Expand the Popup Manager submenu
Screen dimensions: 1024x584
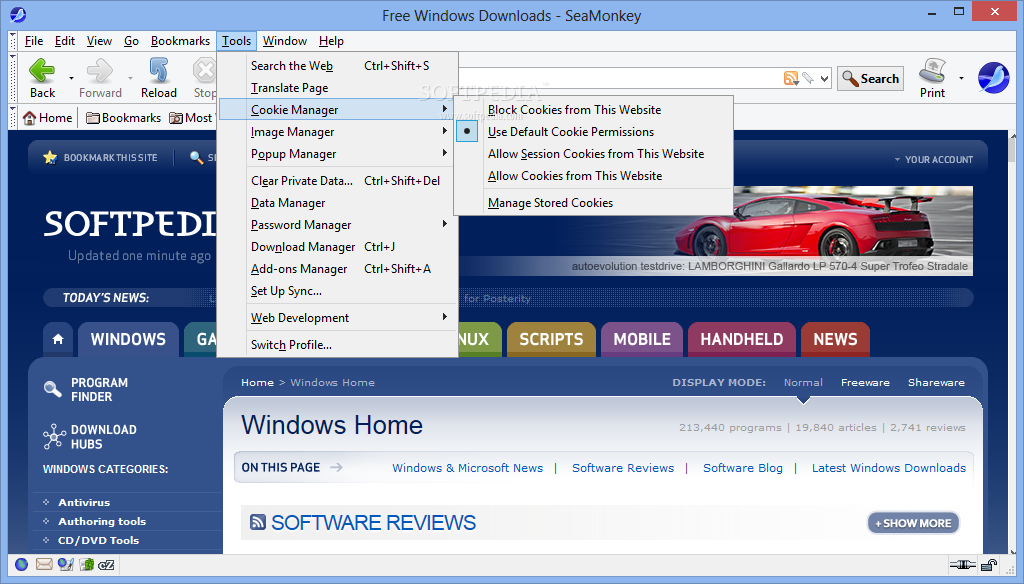point(337,154)
